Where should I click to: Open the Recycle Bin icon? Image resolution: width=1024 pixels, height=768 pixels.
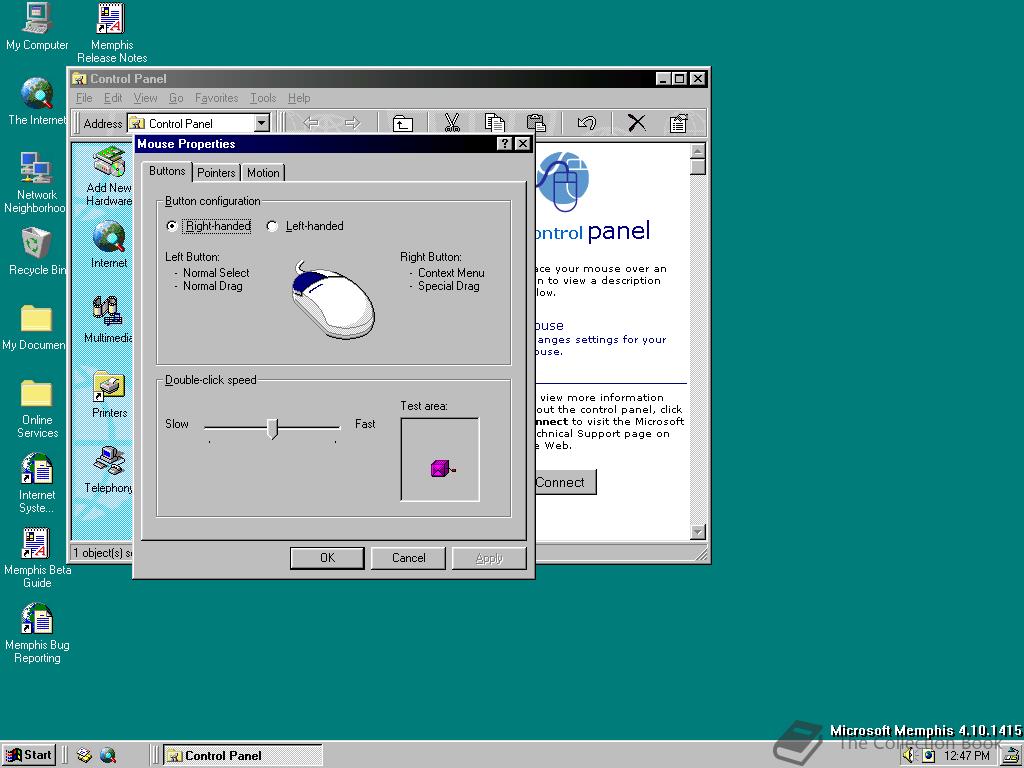[x=37, y=251]
